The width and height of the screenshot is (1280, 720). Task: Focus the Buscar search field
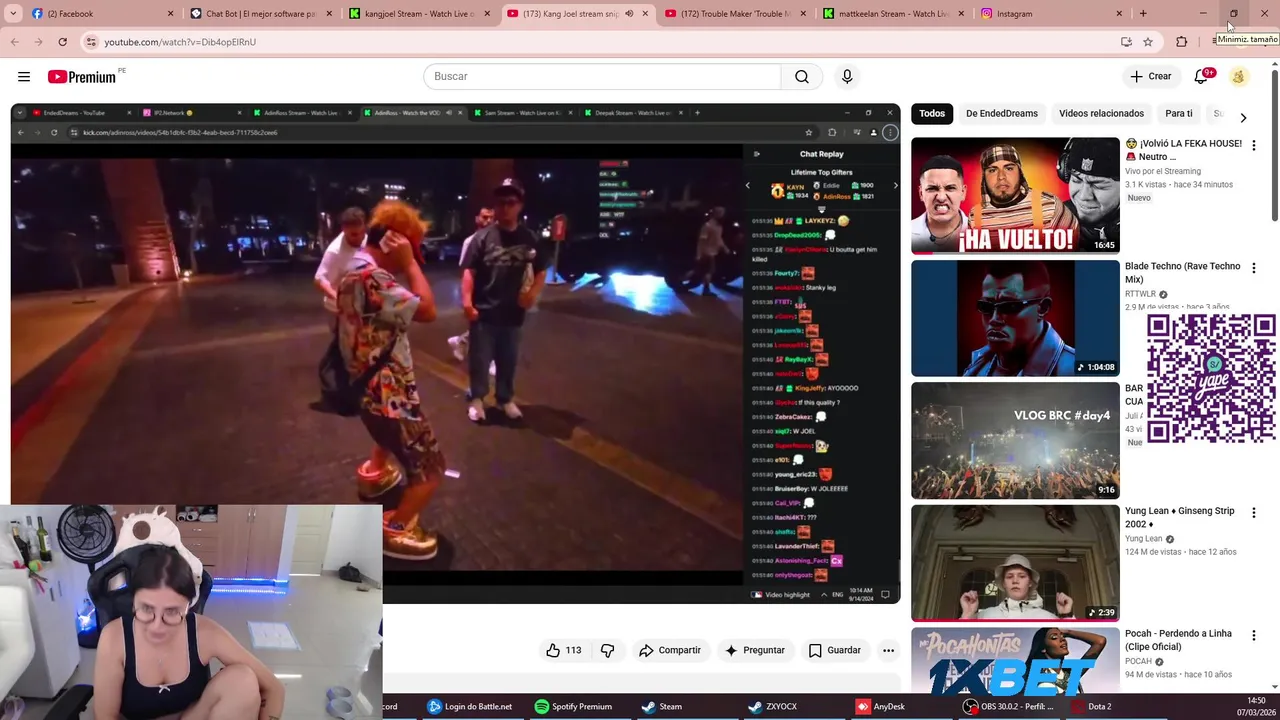[x=602, y=77]
